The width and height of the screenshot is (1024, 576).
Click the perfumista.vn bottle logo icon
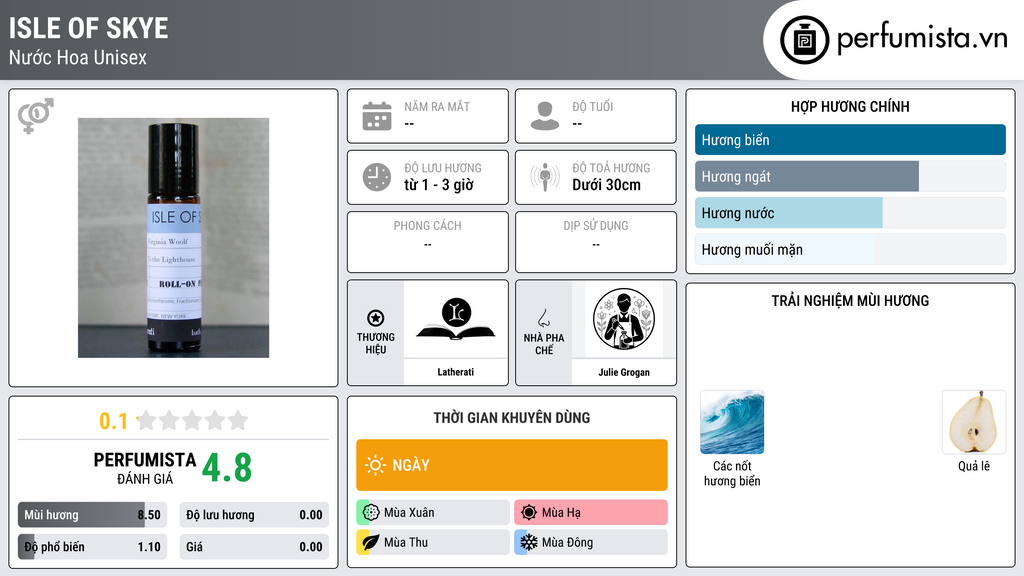(804, 40)
